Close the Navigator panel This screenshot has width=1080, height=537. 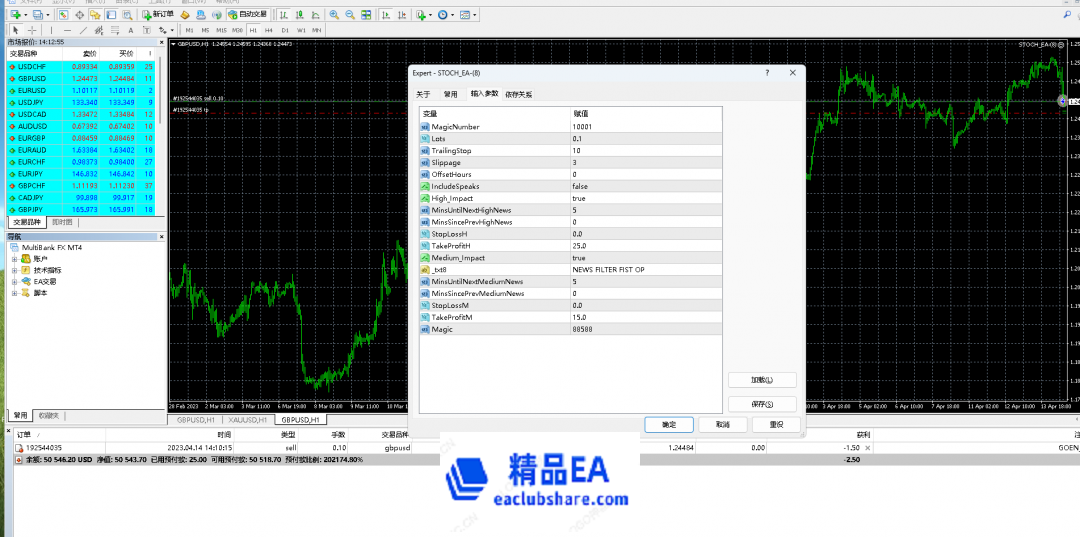coord(162,236)
